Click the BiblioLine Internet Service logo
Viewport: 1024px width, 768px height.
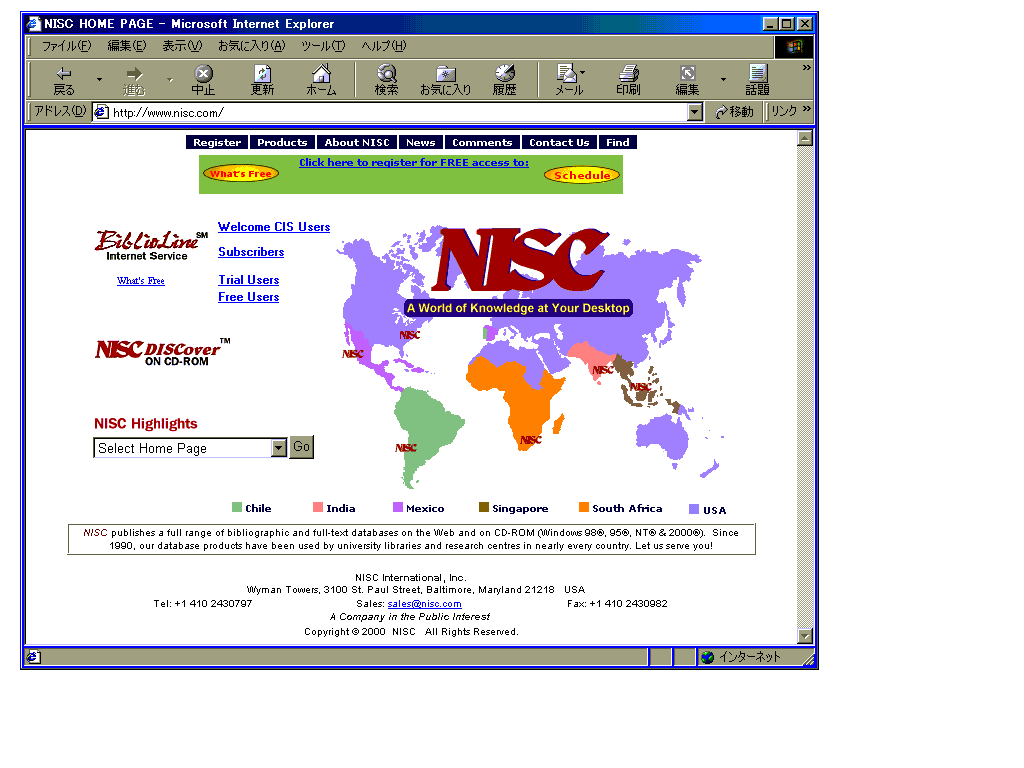[x=151, y=246]
